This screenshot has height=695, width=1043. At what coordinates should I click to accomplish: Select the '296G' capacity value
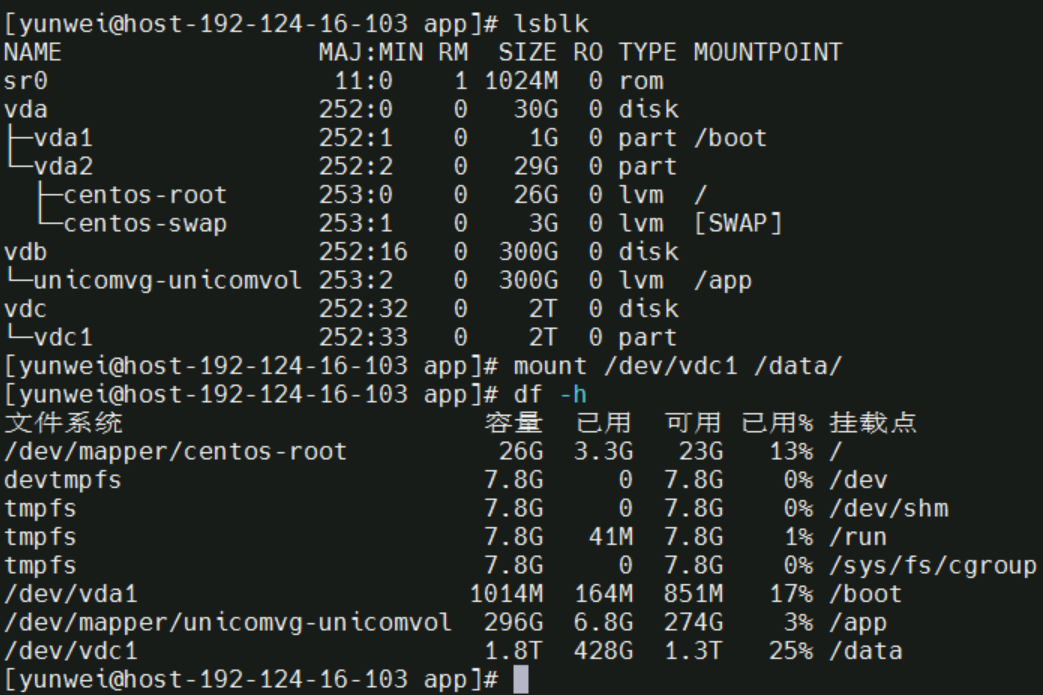pyautogui.click(x=514, y=623)
